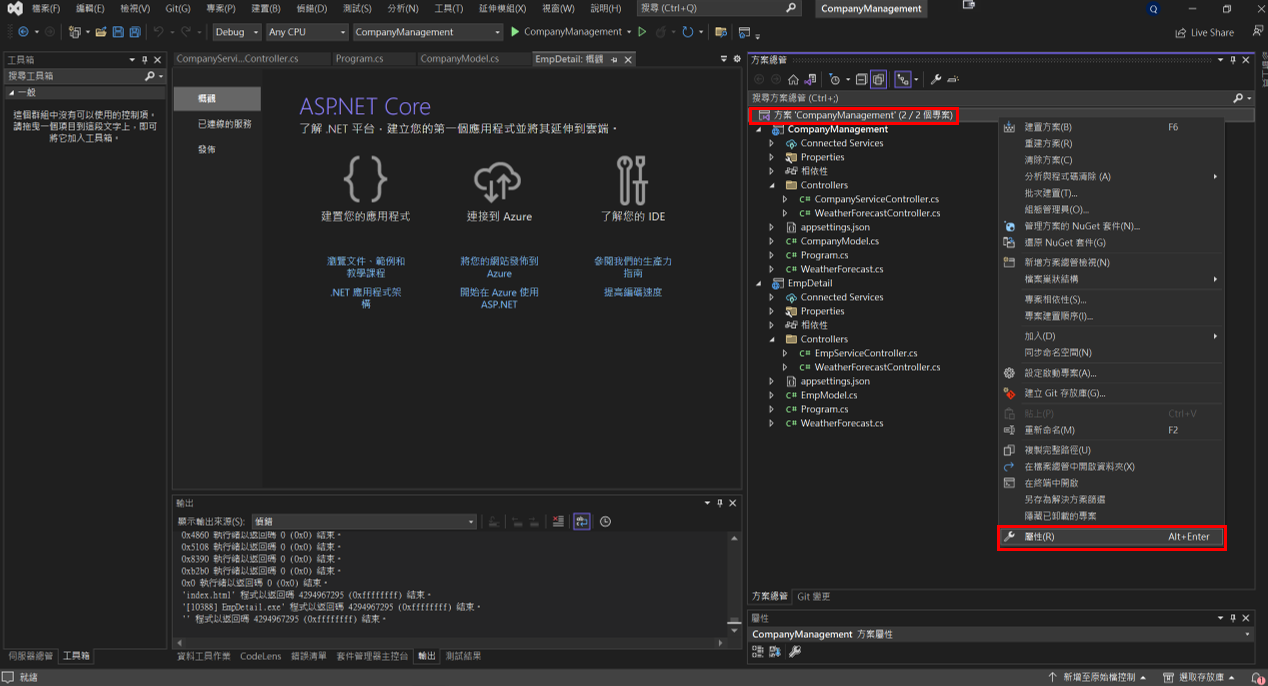Click 新增至原始檔控制 in status bar
This screenshot has width=1268, height=686.
pos(1097,677)
